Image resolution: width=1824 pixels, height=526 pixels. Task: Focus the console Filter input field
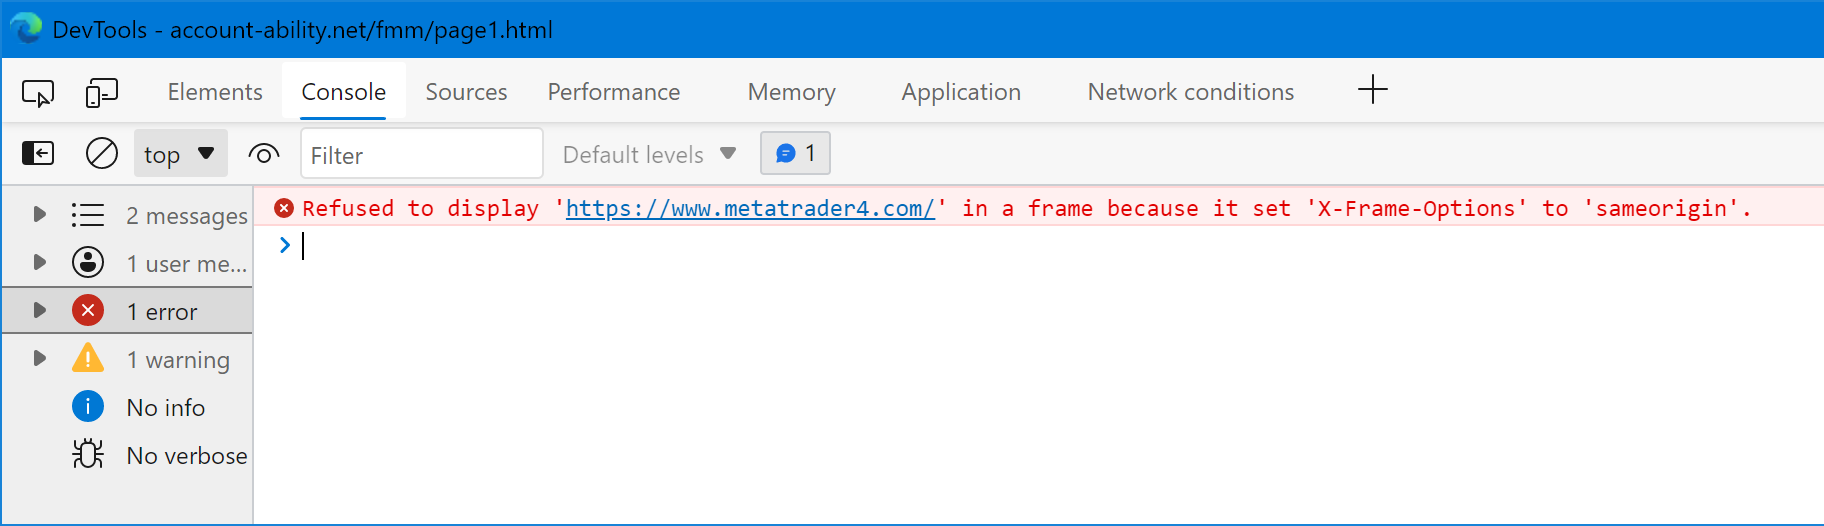tap(422, 154)
